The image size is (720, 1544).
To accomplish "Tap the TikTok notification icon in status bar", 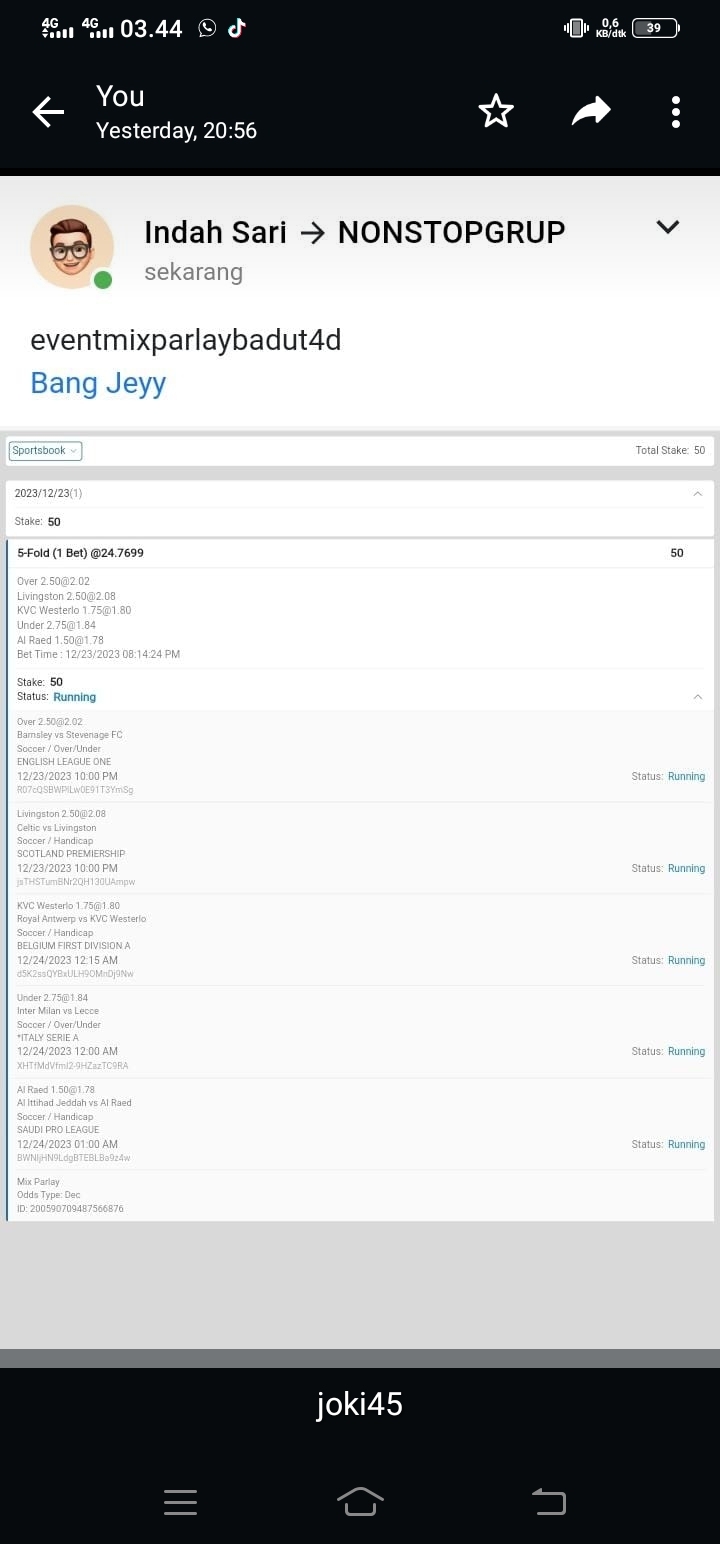I will (236, 28).
